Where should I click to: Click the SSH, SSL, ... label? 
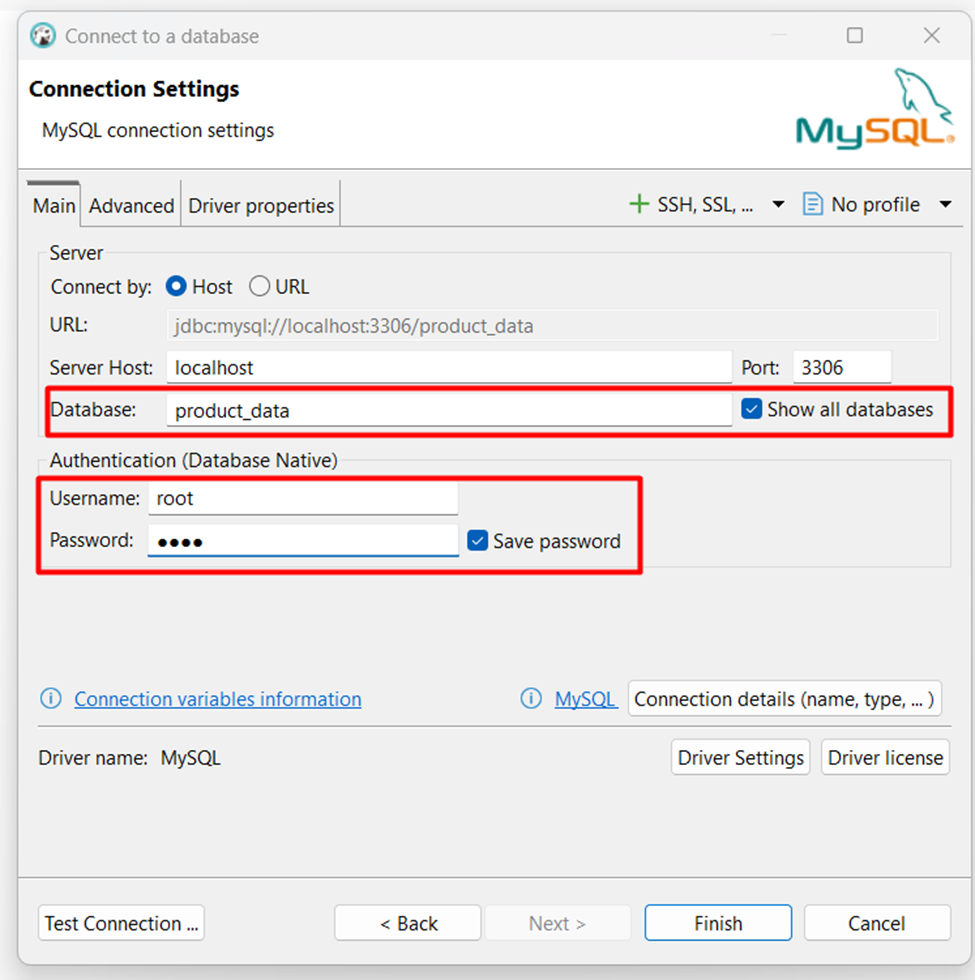tap(705, 204)
